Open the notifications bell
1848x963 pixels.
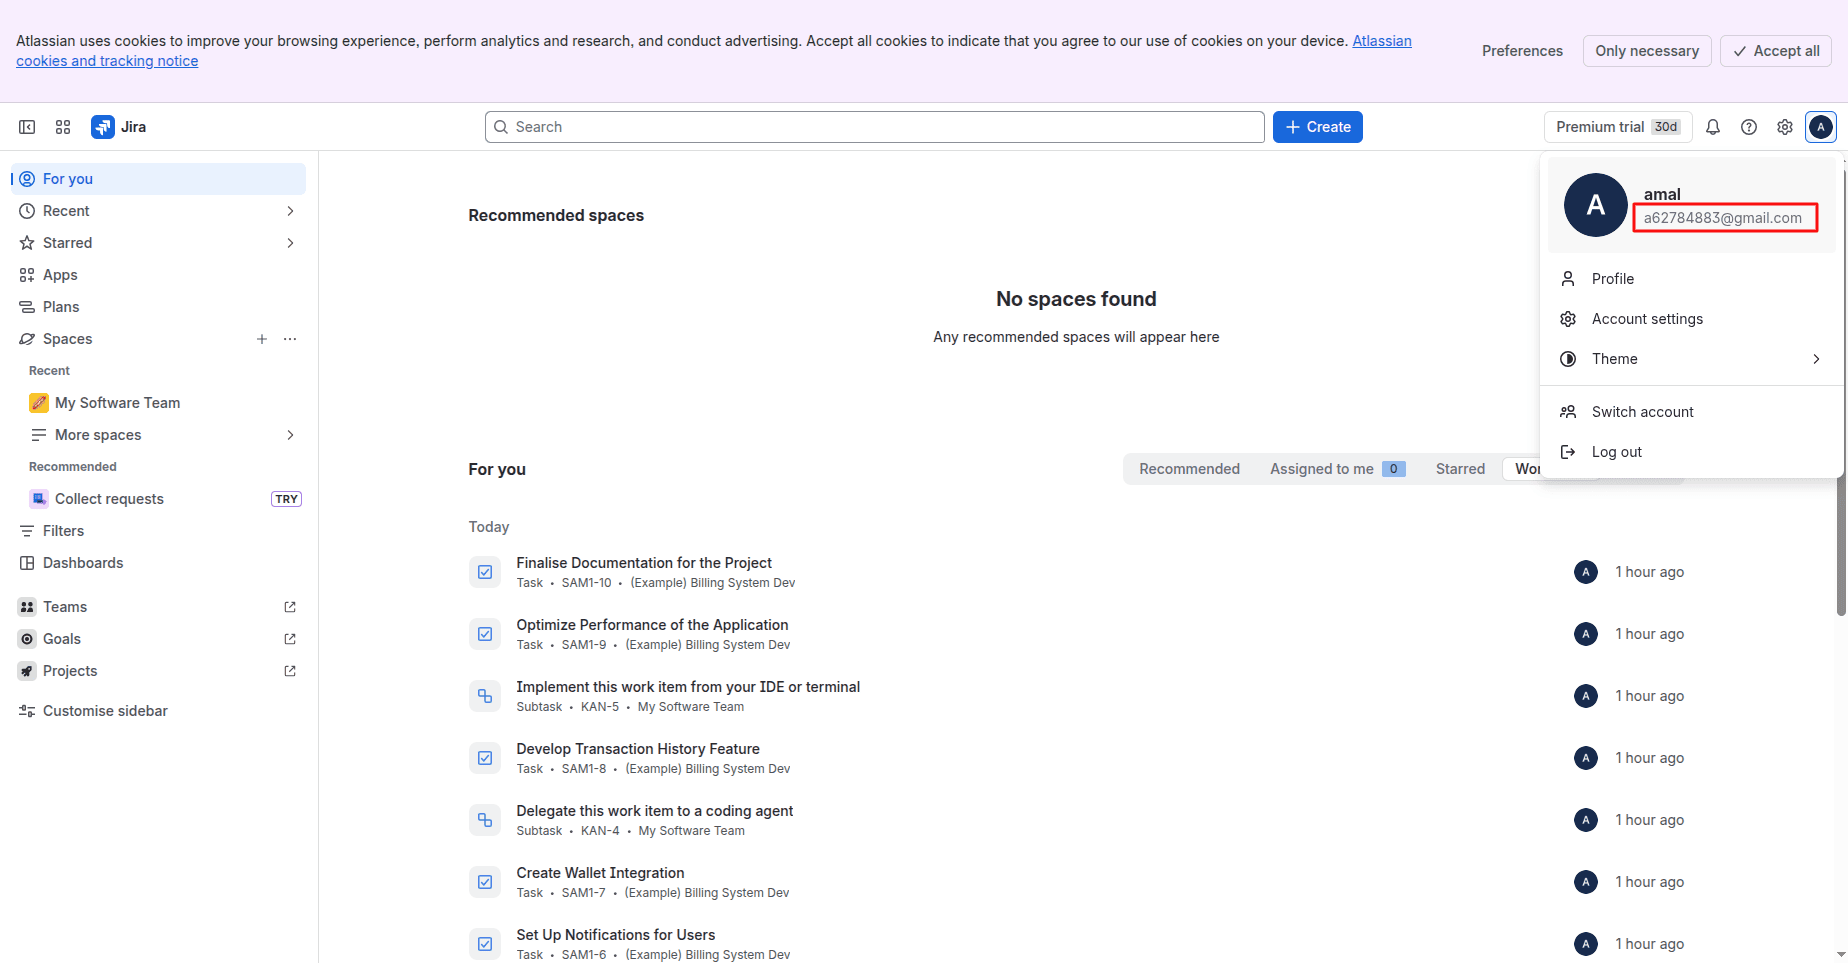point(1713,127)
